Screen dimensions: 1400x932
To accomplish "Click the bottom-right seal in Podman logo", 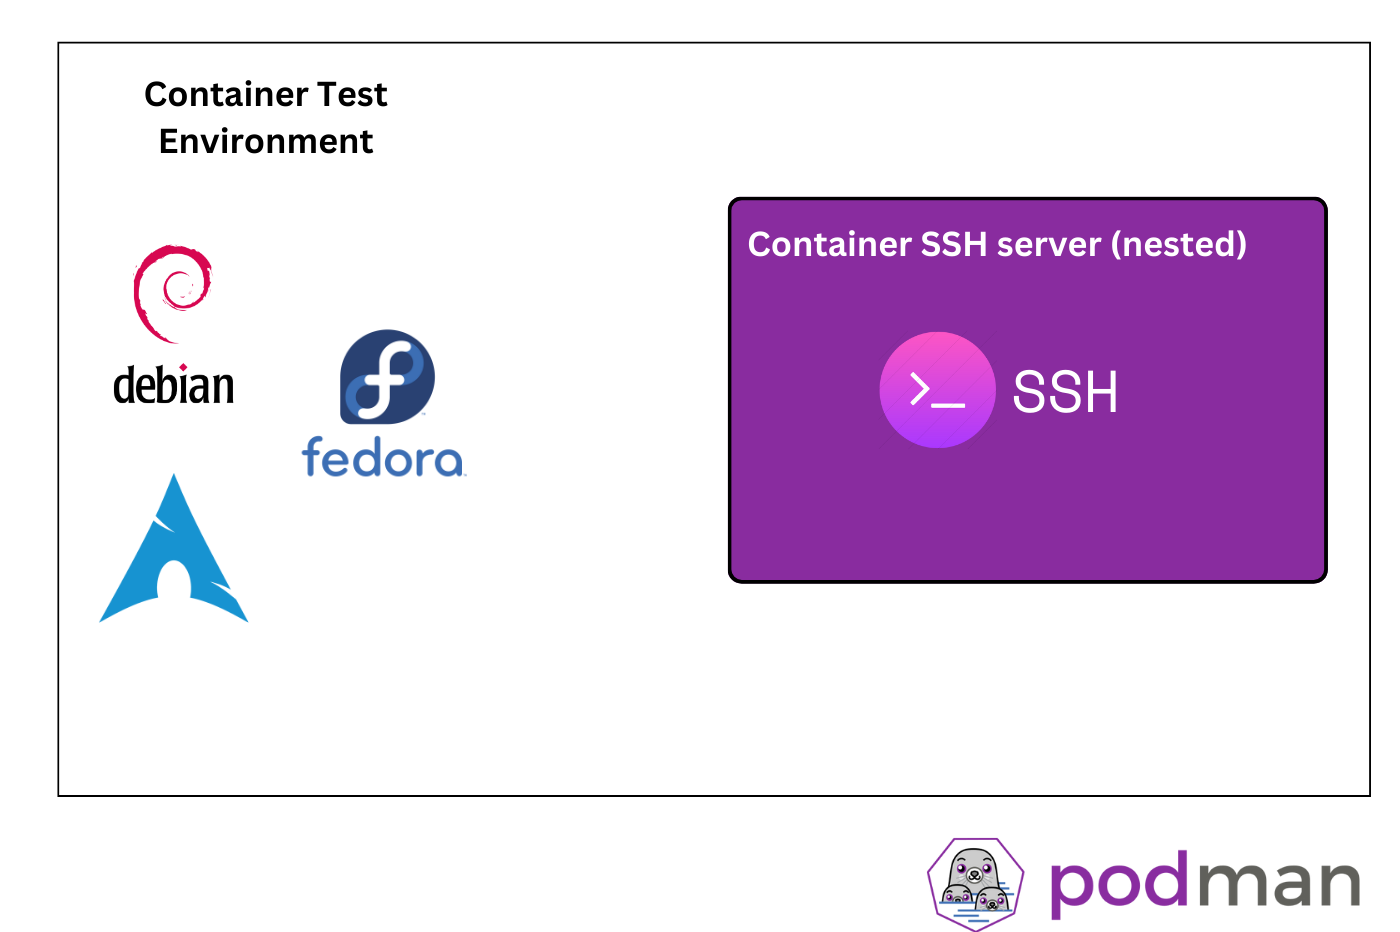I will point(992,901).
